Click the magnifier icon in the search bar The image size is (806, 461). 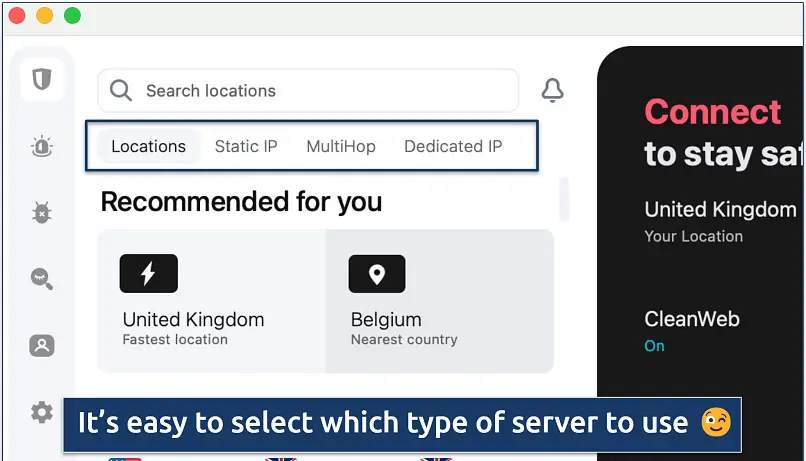(121, 91)
